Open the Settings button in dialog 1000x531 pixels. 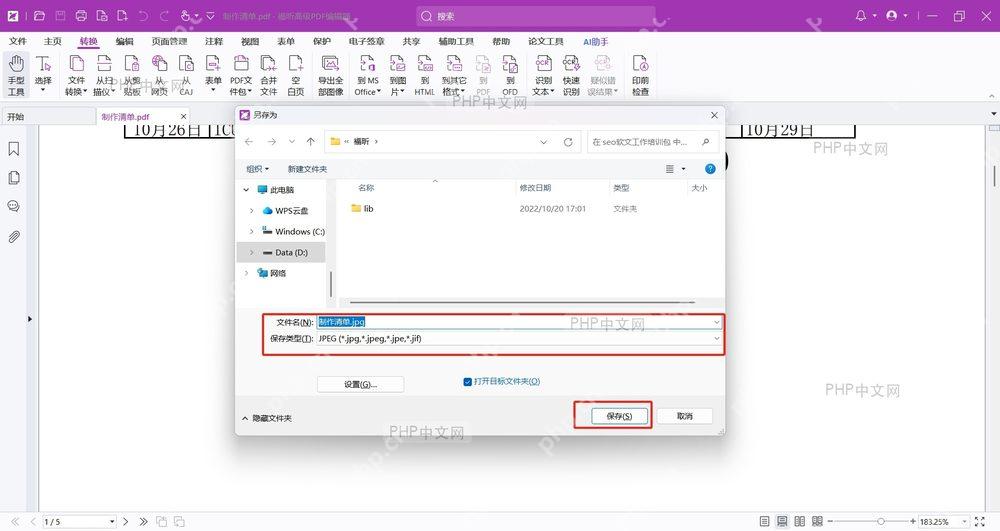360,384
